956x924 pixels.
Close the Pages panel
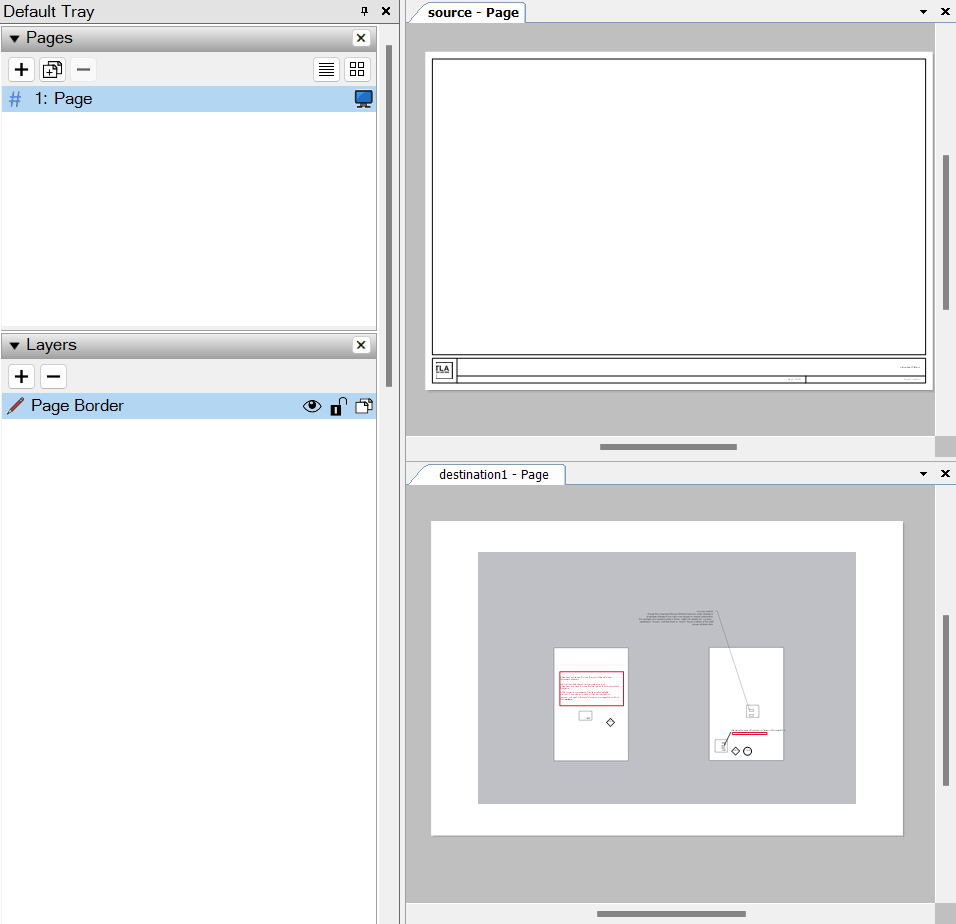click(361, 38)
